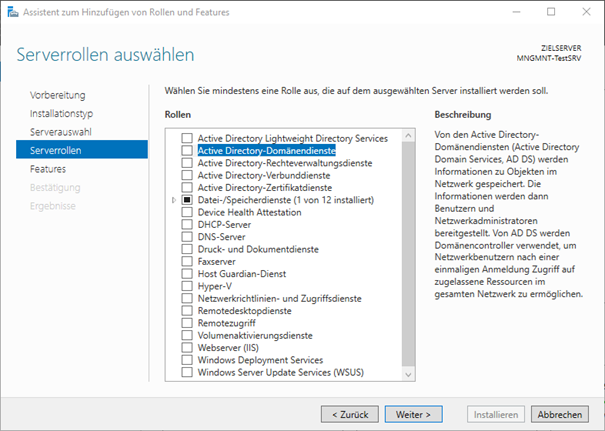Click the Weiter > button
This screenshot has width=605, height=431.
click(413, 413)
